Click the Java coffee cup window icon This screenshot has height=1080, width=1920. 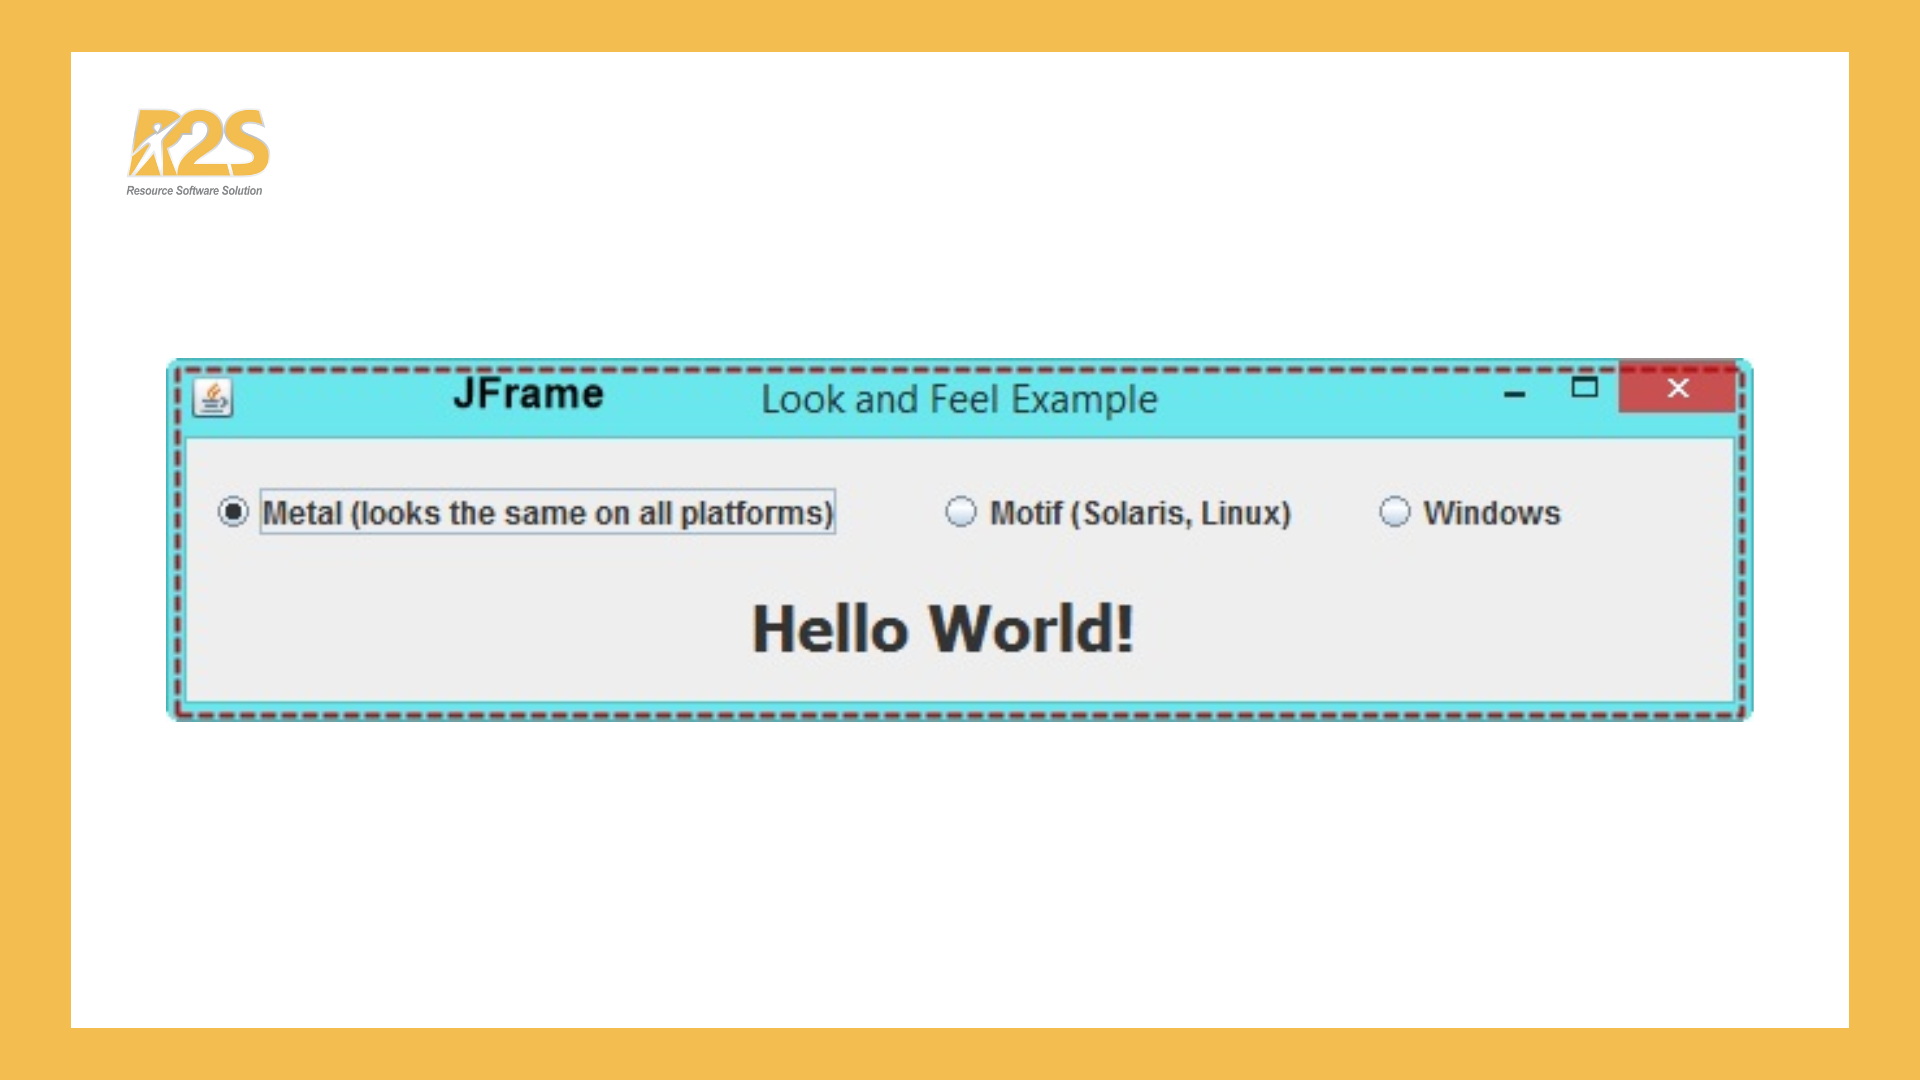[x=212, y=398]
